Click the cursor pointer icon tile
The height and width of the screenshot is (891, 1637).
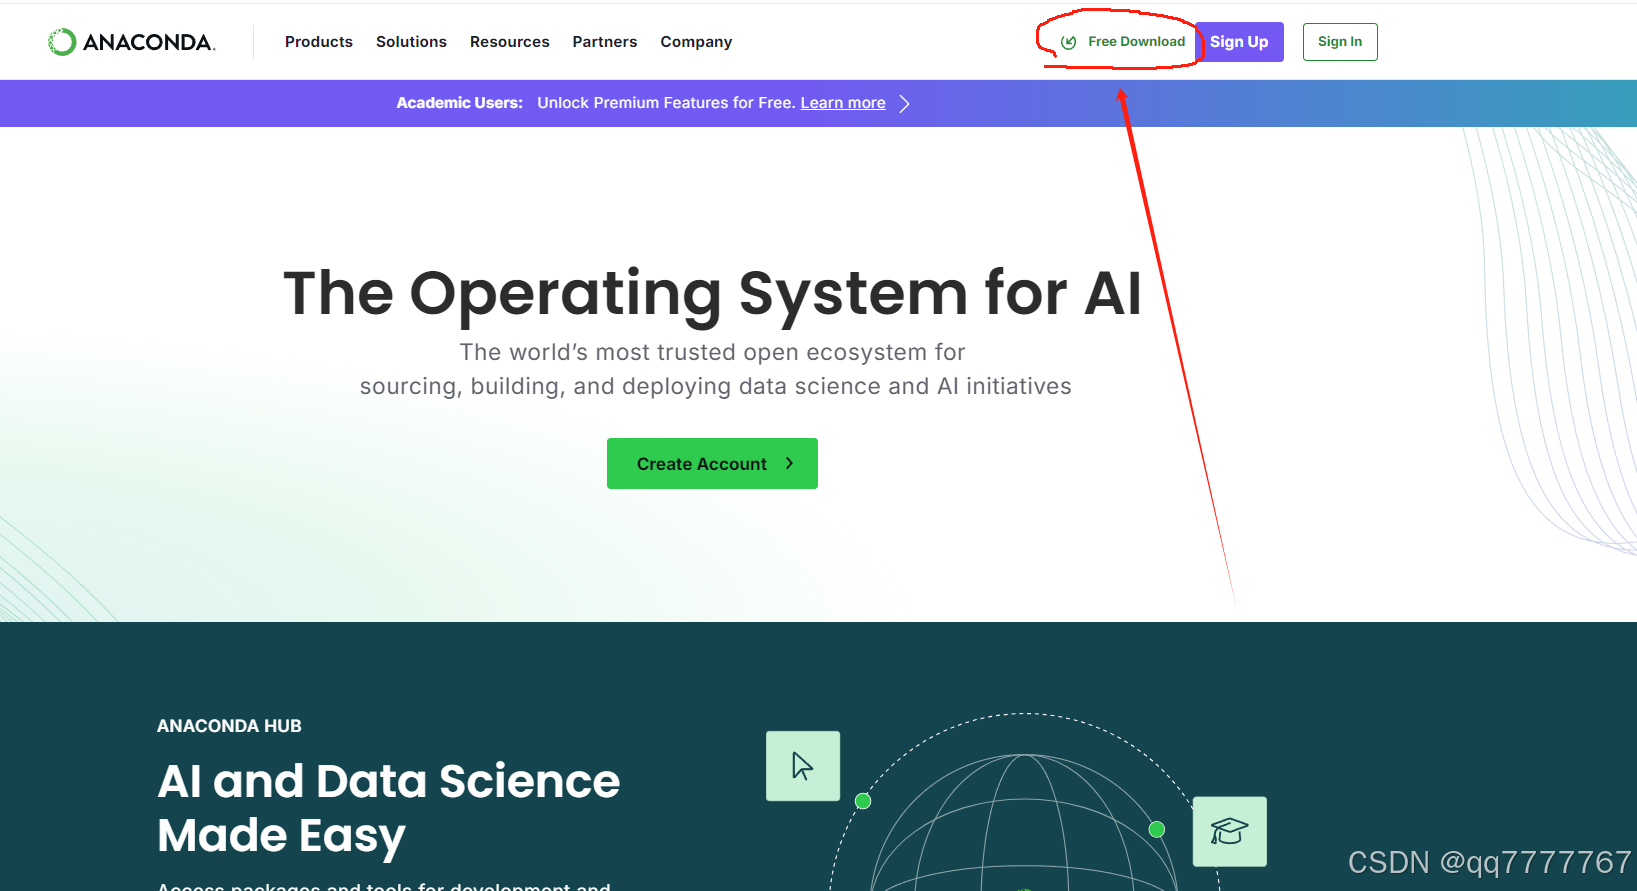click(x=803, y=766)
